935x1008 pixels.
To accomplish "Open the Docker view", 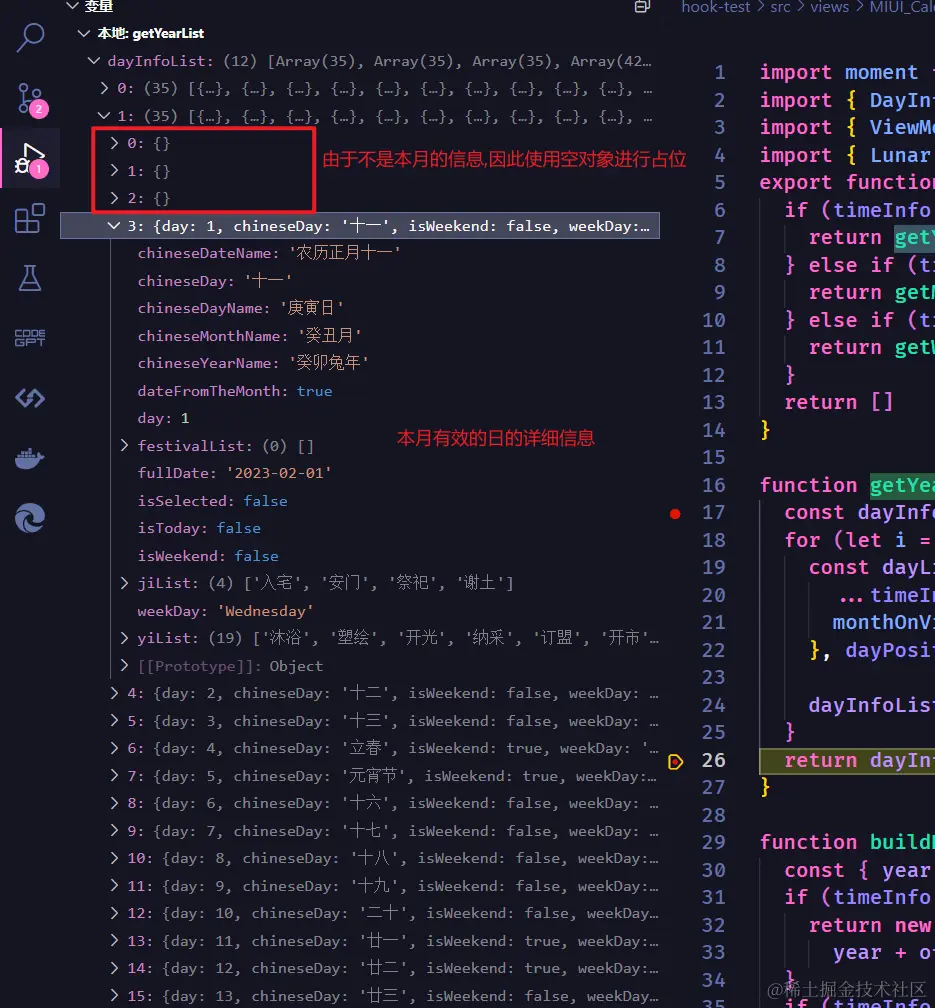I will pos(30,458).
